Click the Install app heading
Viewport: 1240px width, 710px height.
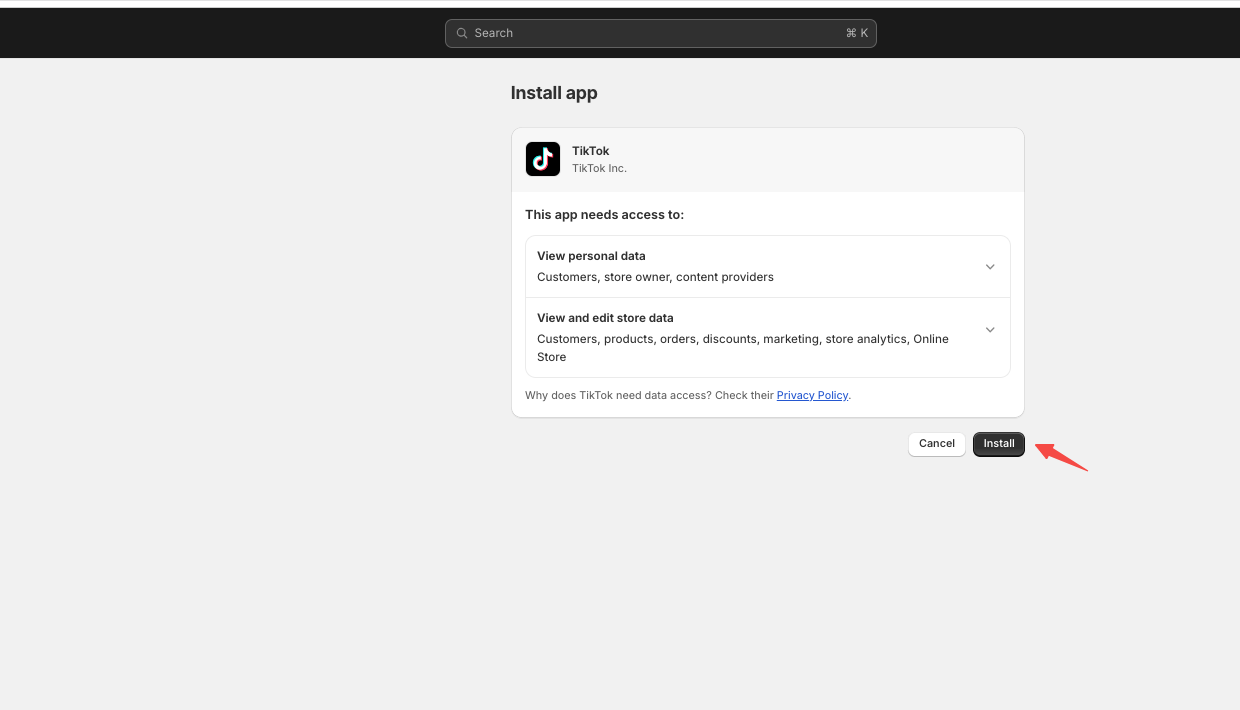tap(554, 93)
